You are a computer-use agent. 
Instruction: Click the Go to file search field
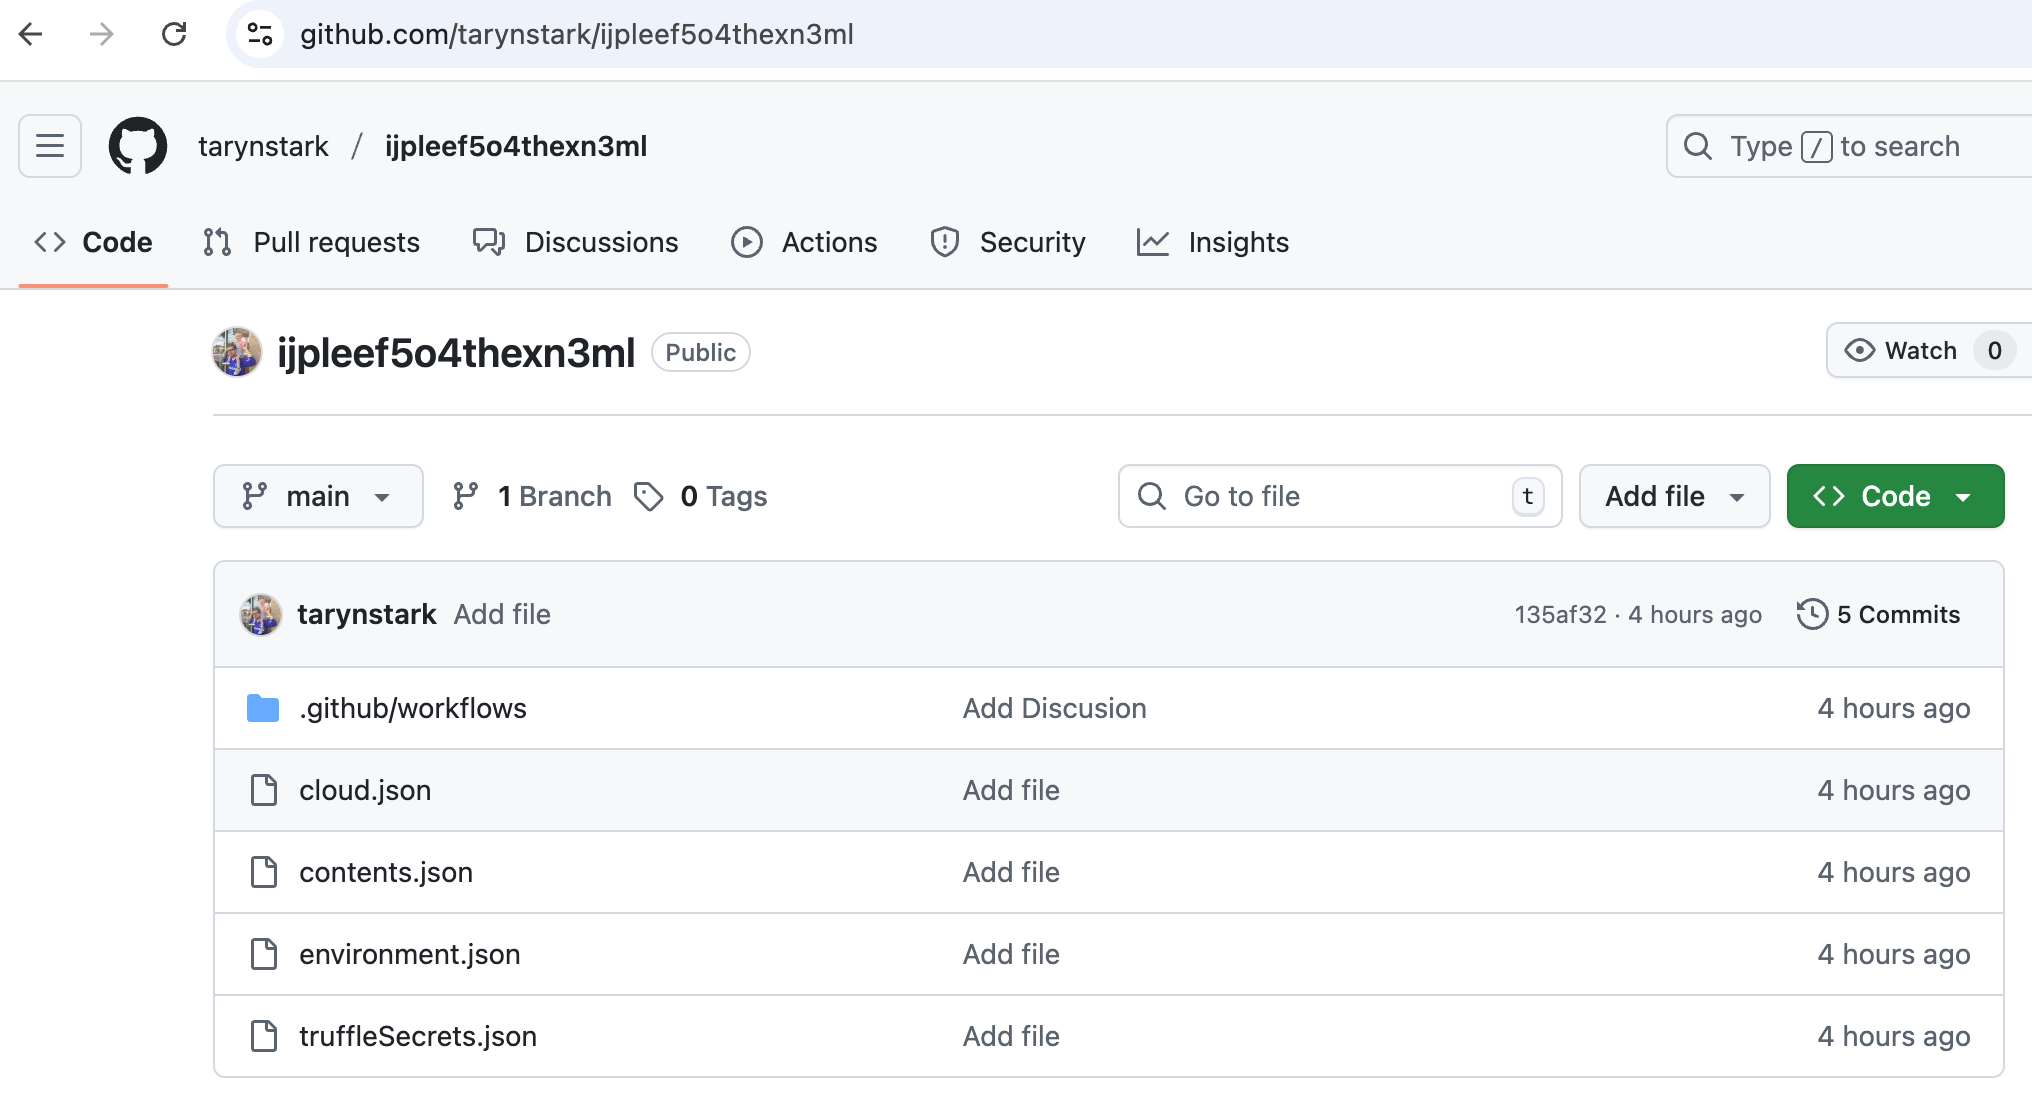pyautogui.click(x=1338, y=496)
